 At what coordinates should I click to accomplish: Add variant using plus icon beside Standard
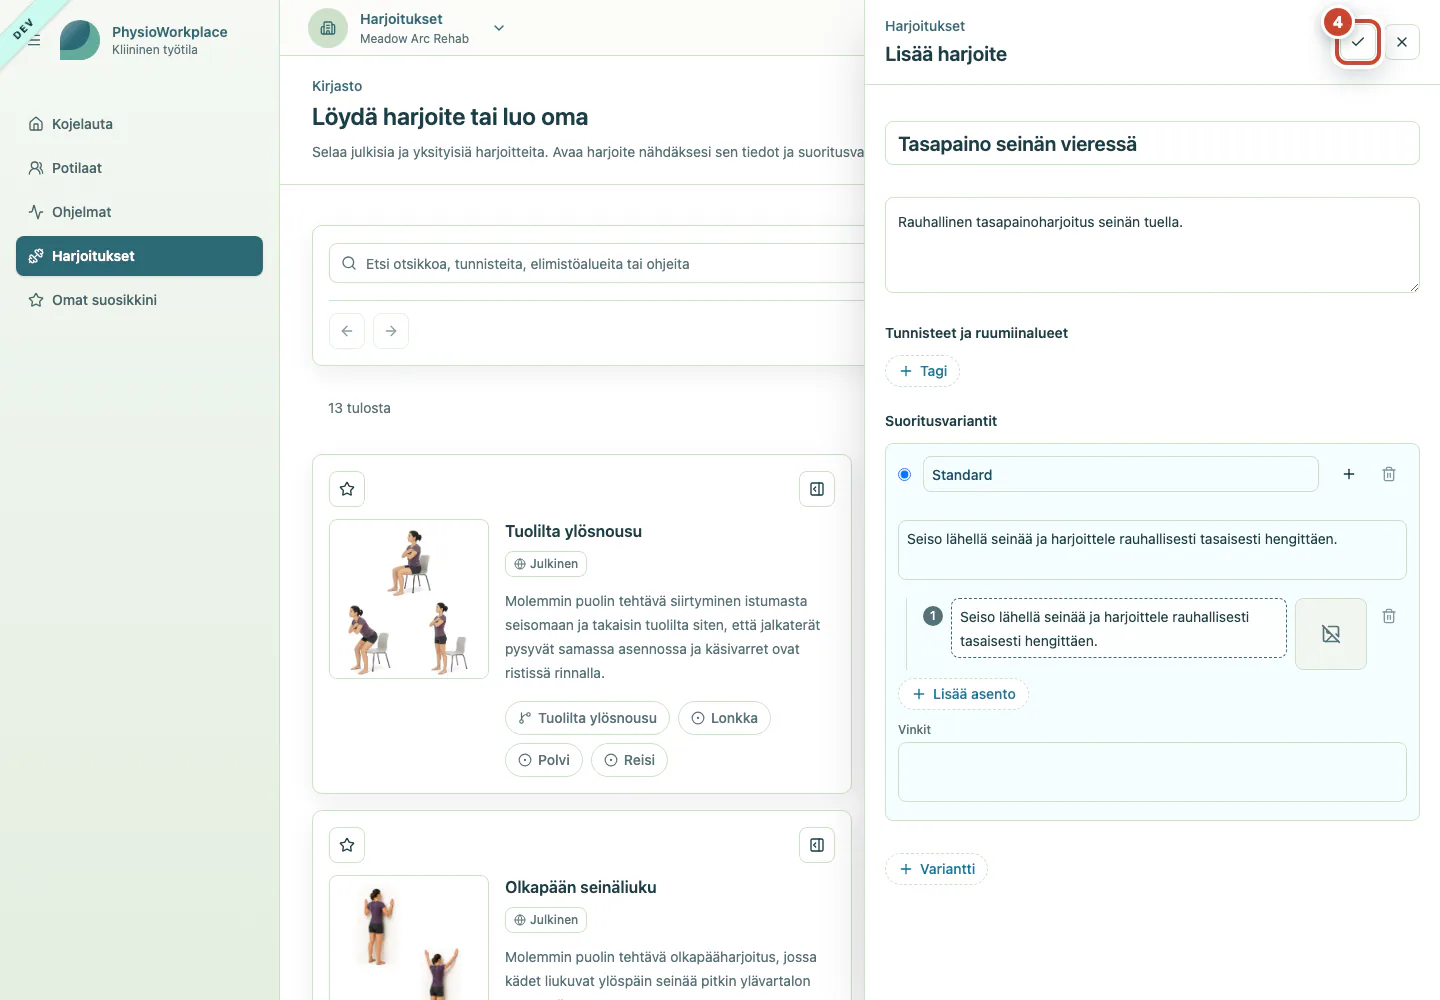tap(1349, 474)
